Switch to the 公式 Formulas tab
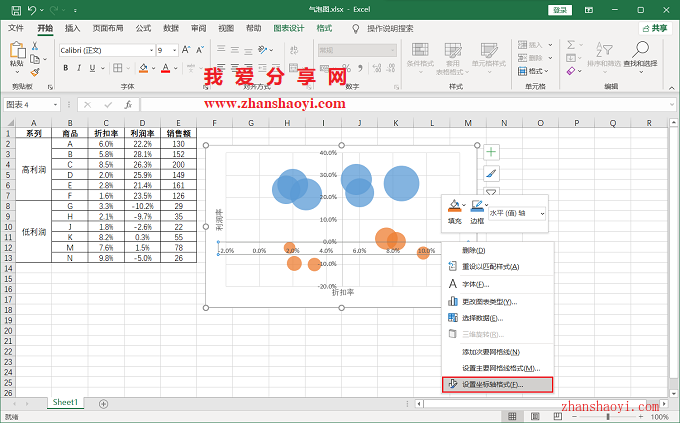 [143, 28]
